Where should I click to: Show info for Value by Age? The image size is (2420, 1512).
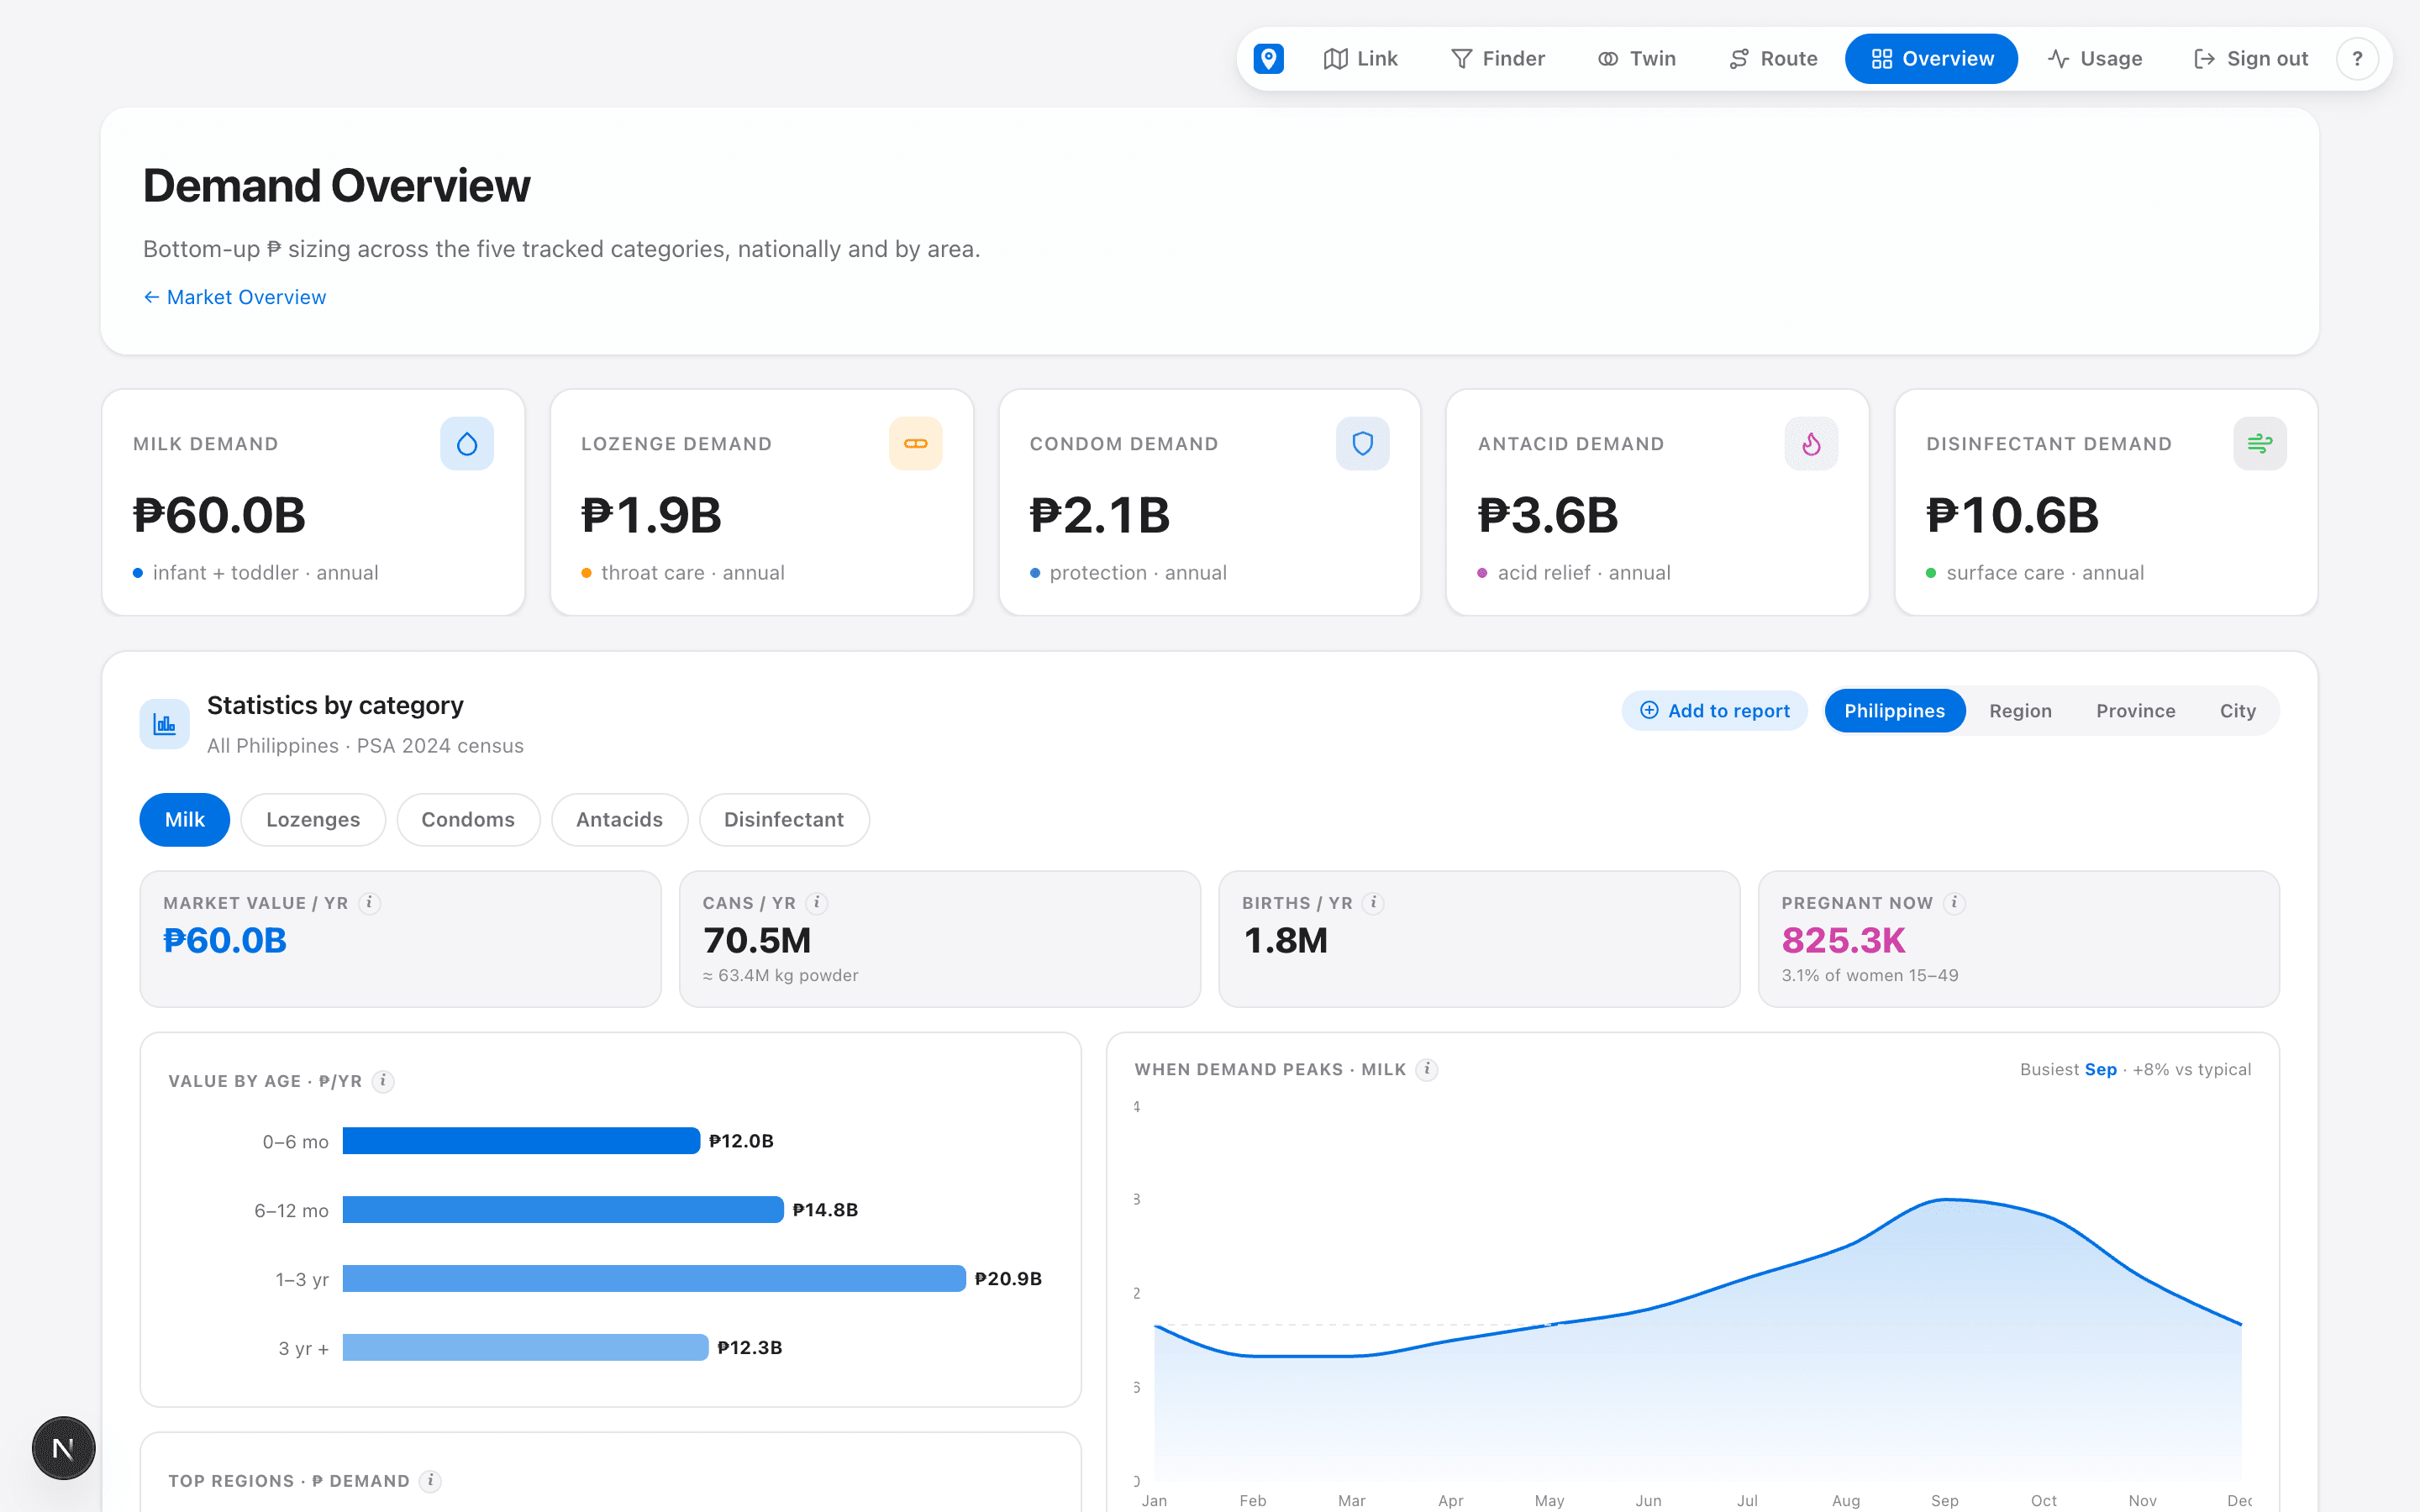pyautogui.click(x=383, y=1081)
